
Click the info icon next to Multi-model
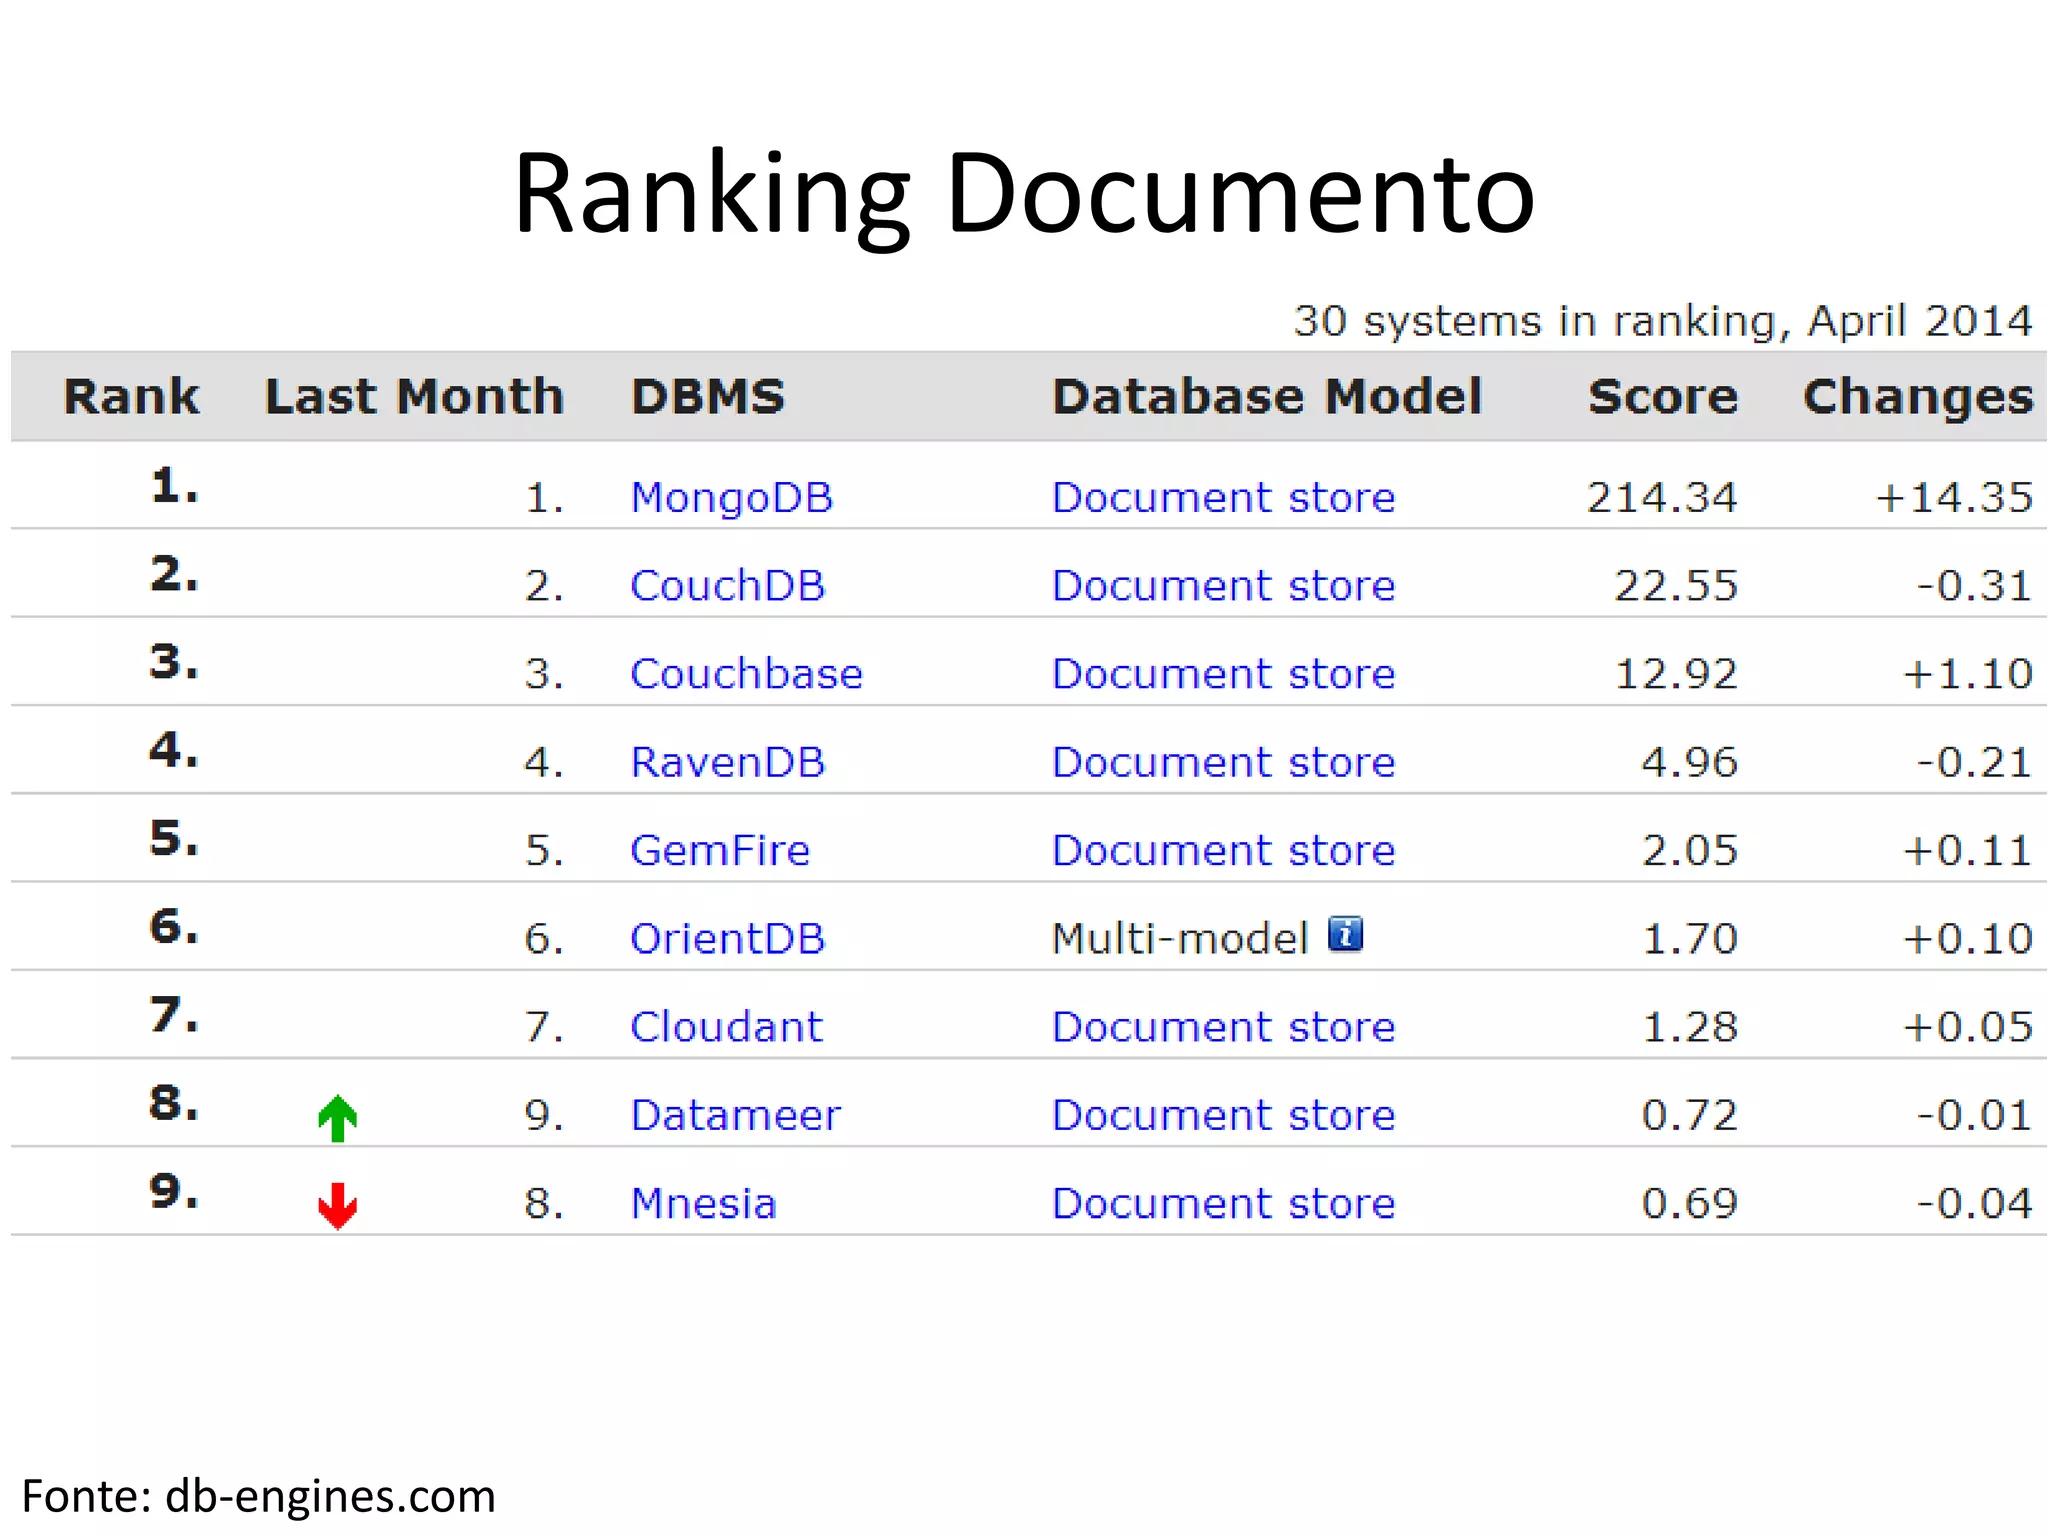pyautogui.click(x=1346, y=934)
